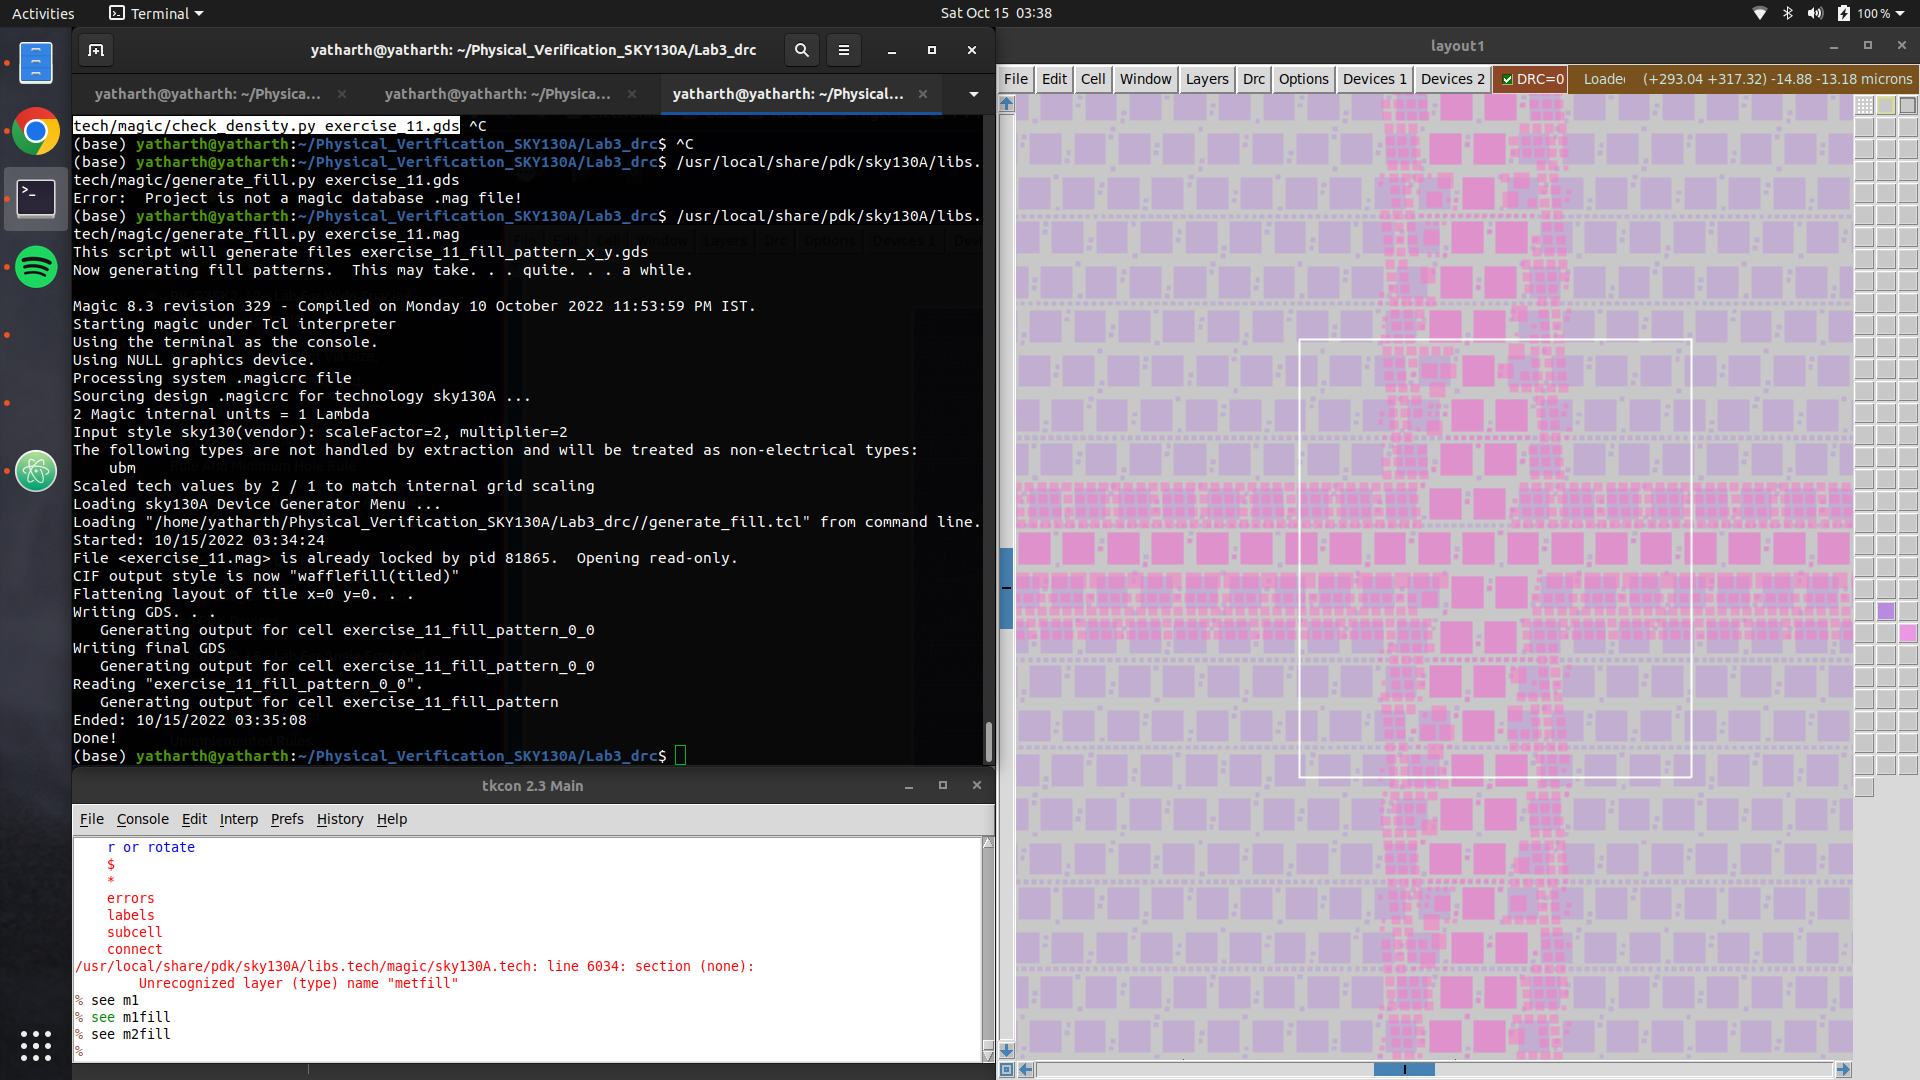Open the Options menu in Magic layout
This screenshot has width=1920, height=1080.
[1303, 79]
